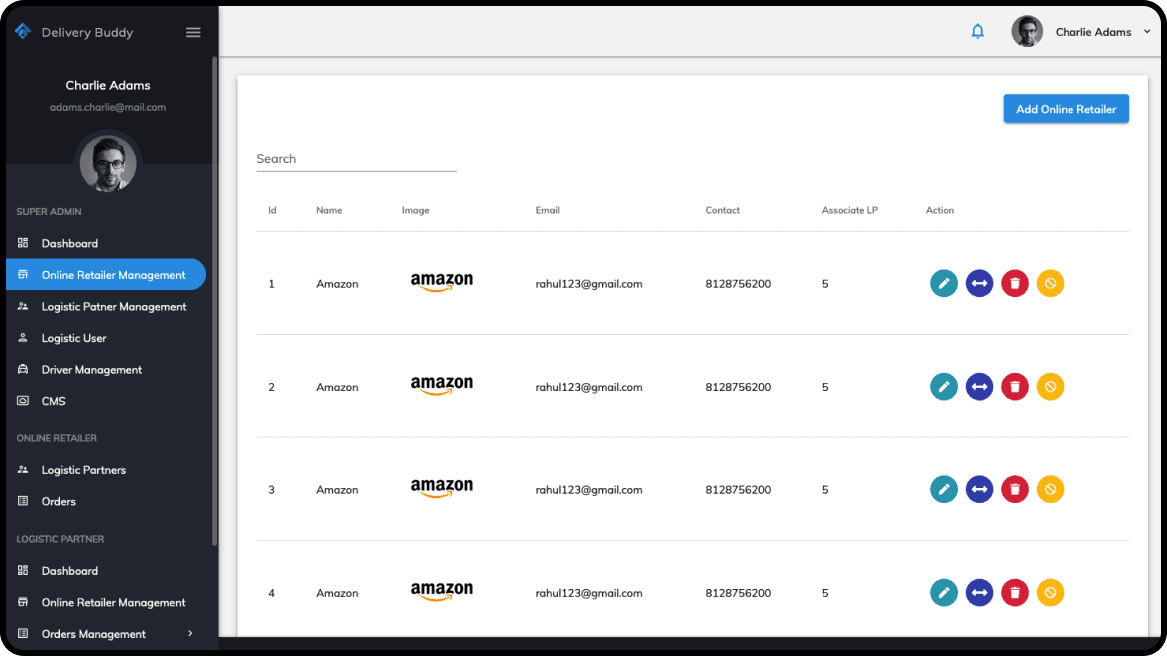Block the retailer in row 1
The width and height of the screenshot is (1167, 656).
coord(1050,283)
